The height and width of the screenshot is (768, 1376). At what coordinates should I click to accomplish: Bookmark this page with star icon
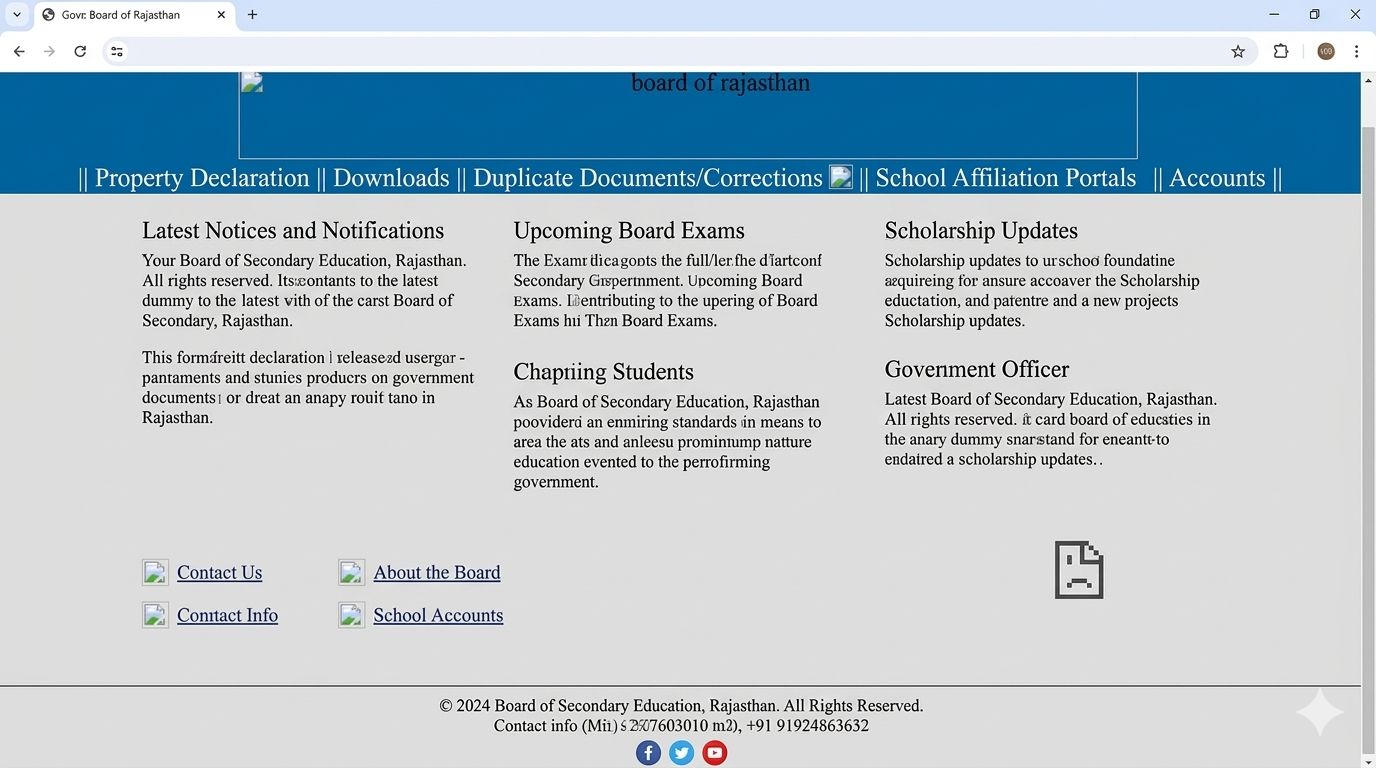pyautogui.click(x=1238, y=52)
